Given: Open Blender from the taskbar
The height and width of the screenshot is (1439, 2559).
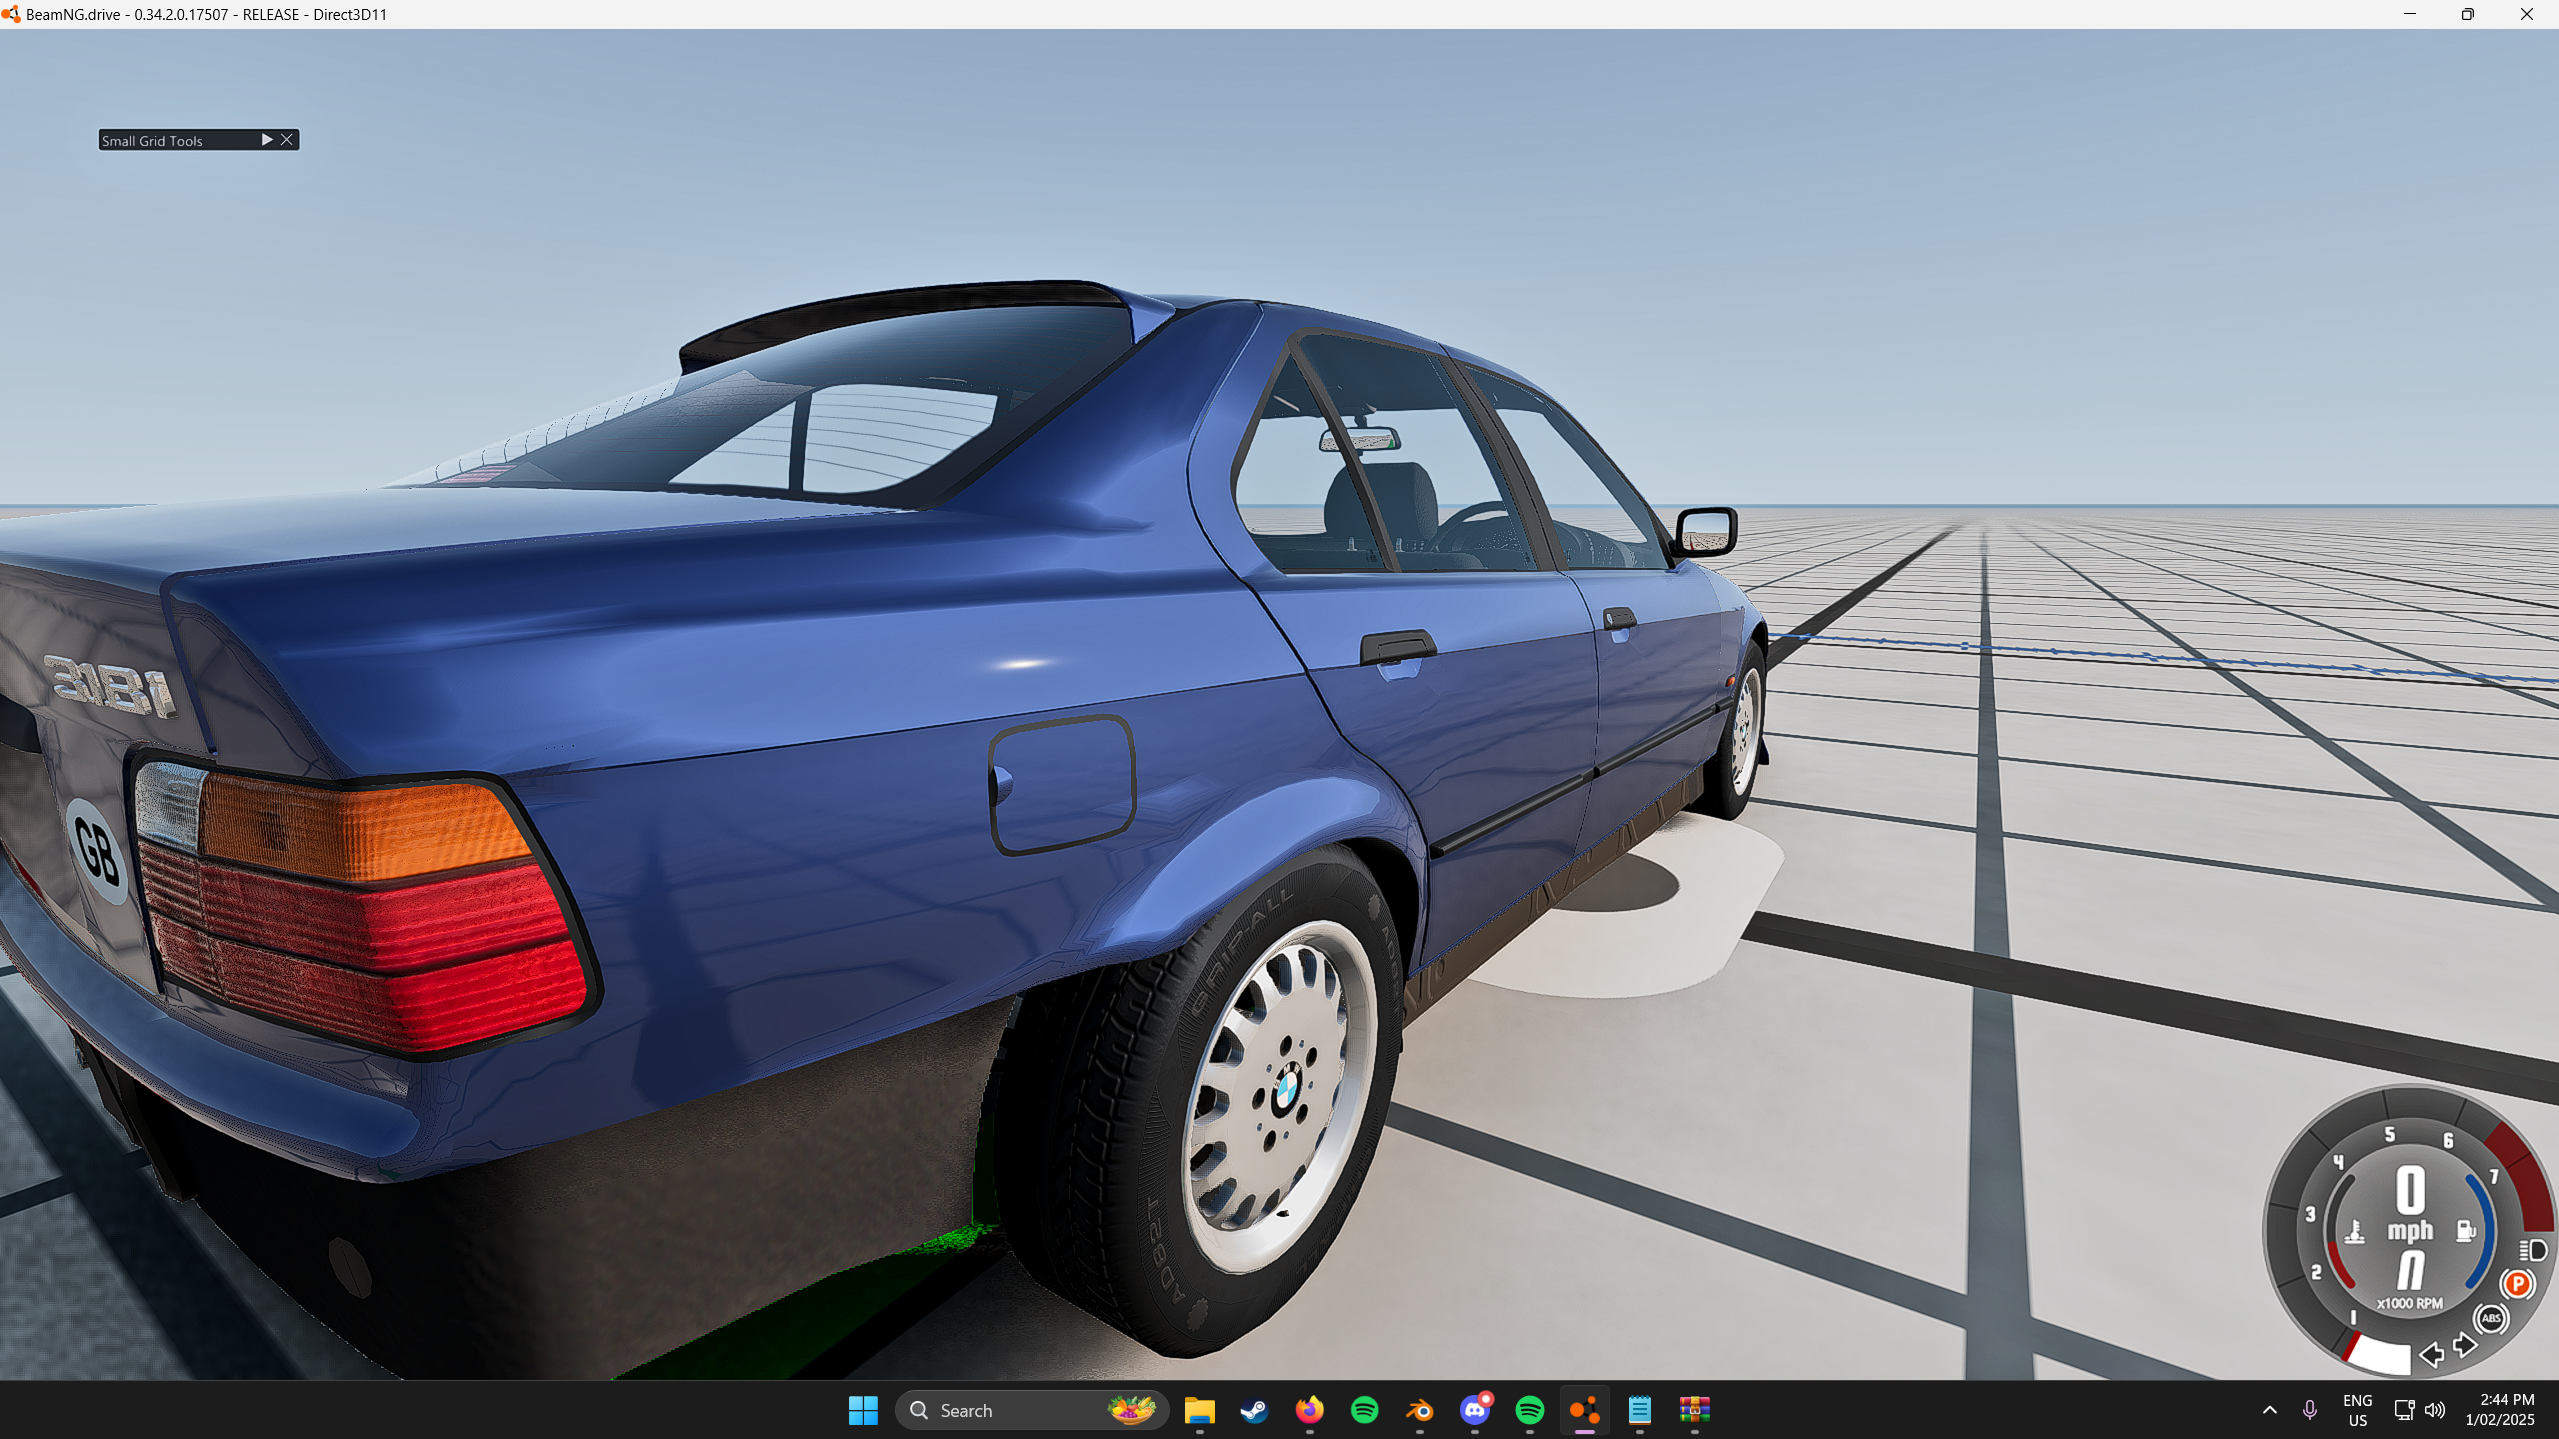Looking at the screenshot, I should point(1420,1410).
